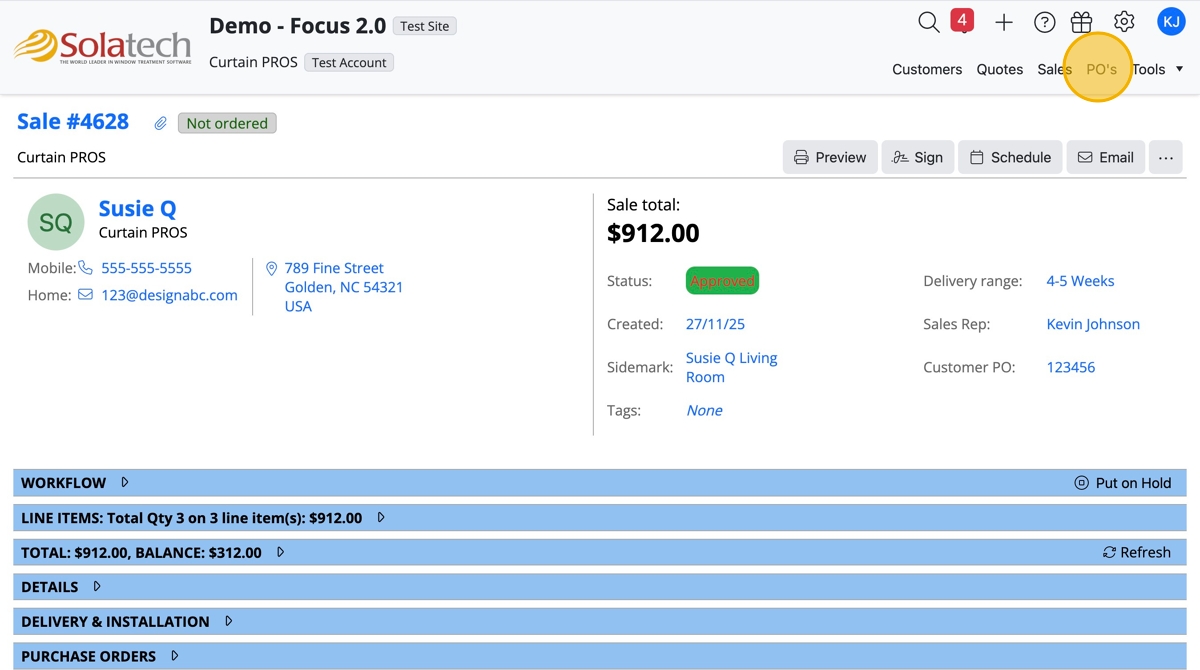This screenshot has width=1200, height=670.
Task: Put the sale on hold
Action: click(x=1122, y=483)
